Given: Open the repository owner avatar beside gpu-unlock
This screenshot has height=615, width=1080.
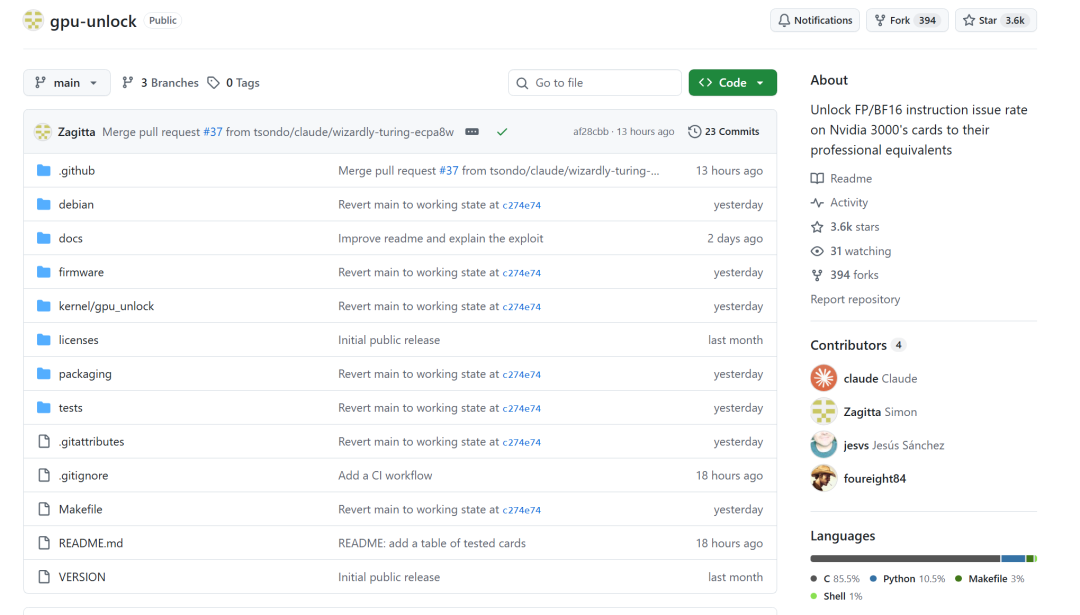Looking at the screenshot, I should coord(33,21).
